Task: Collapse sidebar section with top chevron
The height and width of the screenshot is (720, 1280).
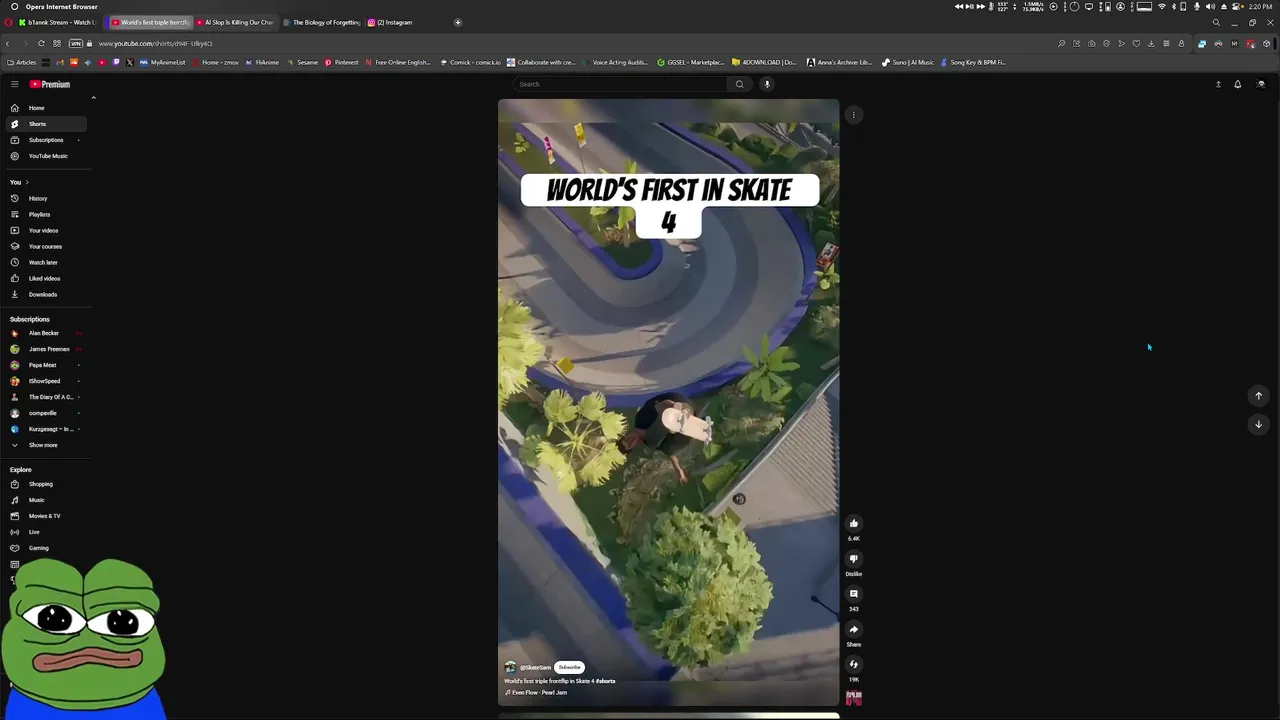Action: [93, 98]
